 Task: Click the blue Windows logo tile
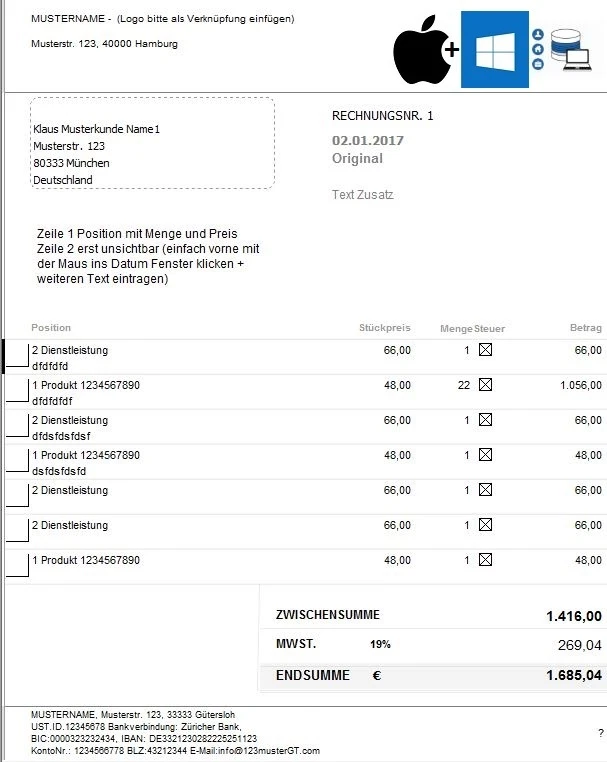tap(495, 50)
